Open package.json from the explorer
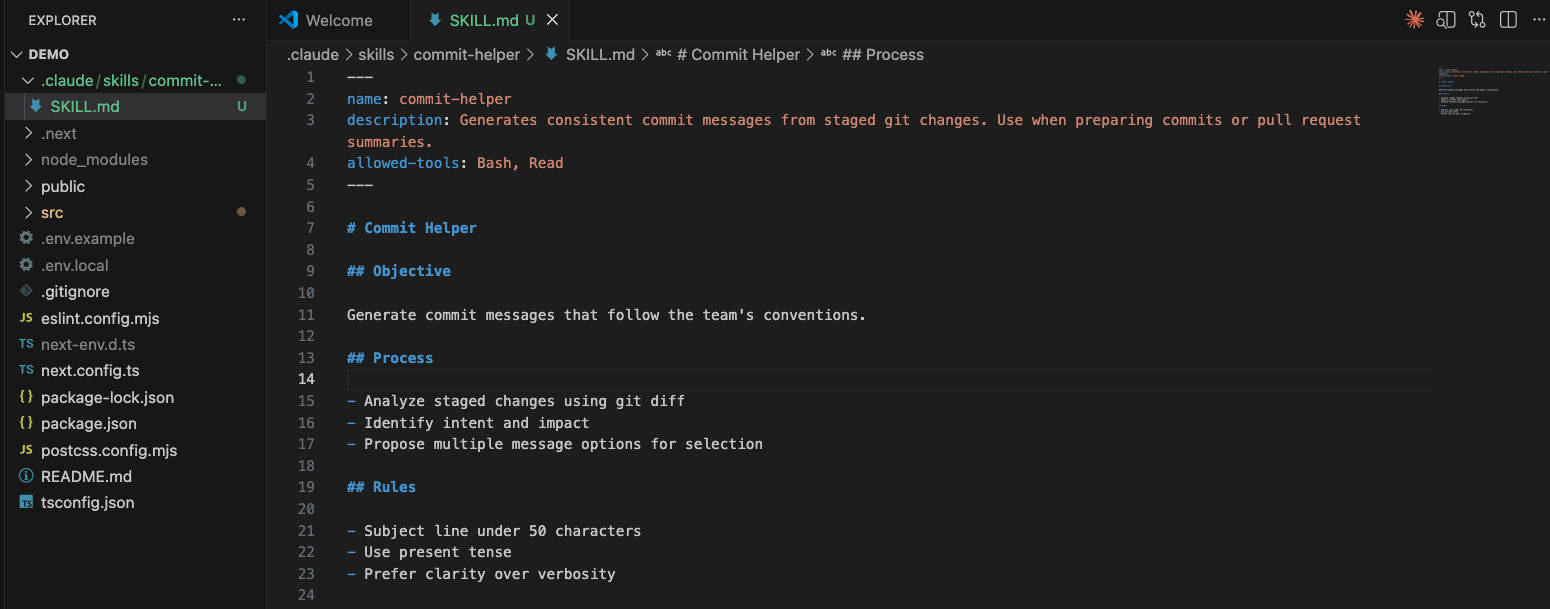Screen dimensions: 1550x609 (x=88, y=424)
